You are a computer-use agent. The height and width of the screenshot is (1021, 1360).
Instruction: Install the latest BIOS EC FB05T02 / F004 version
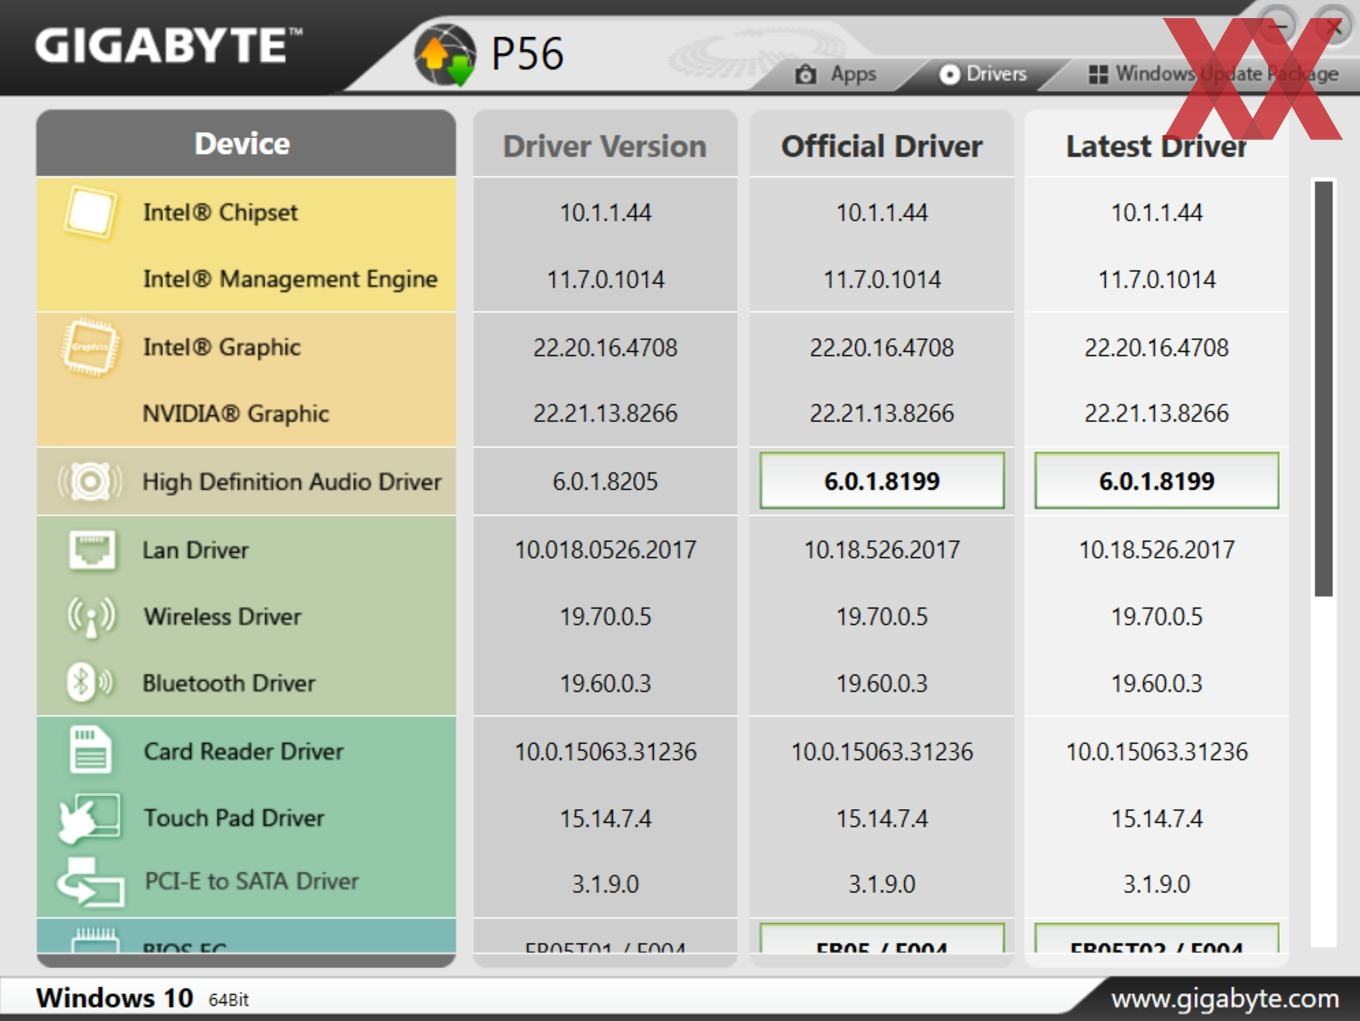coord(1157,939)
